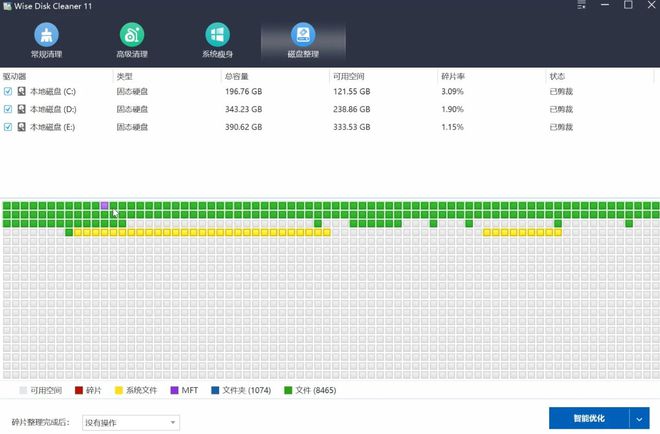Open the 没有操作 dropdown
The width and height of the screenshot is (660, 434).
(x=131, y=422)
